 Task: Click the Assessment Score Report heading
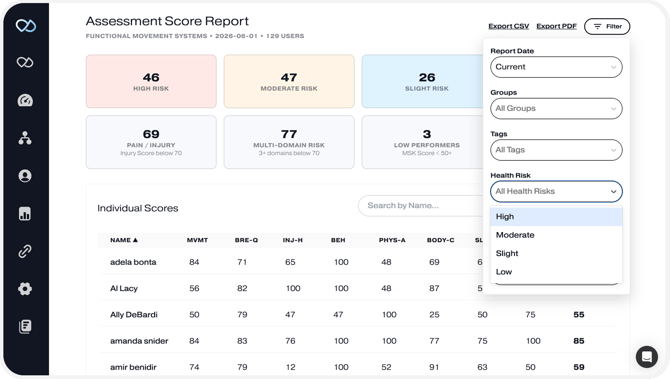(167, 21)
